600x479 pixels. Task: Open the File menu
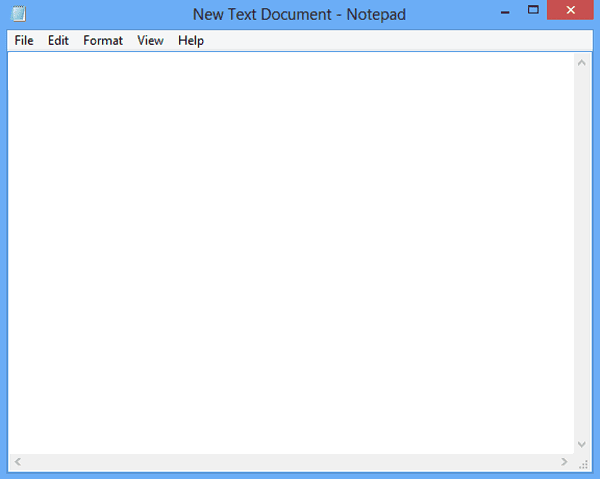tap(24, 41)
